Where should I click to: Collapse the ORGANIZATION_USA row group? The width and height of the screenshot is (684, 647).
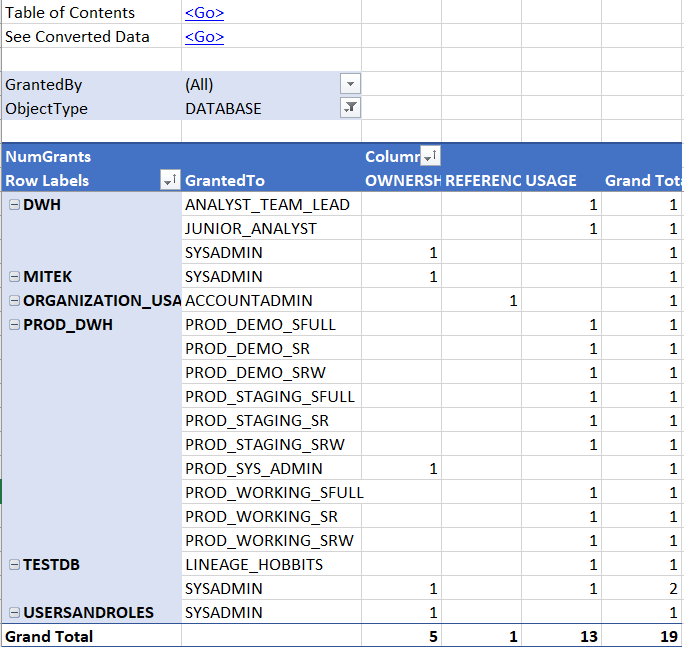click(14, 301)
